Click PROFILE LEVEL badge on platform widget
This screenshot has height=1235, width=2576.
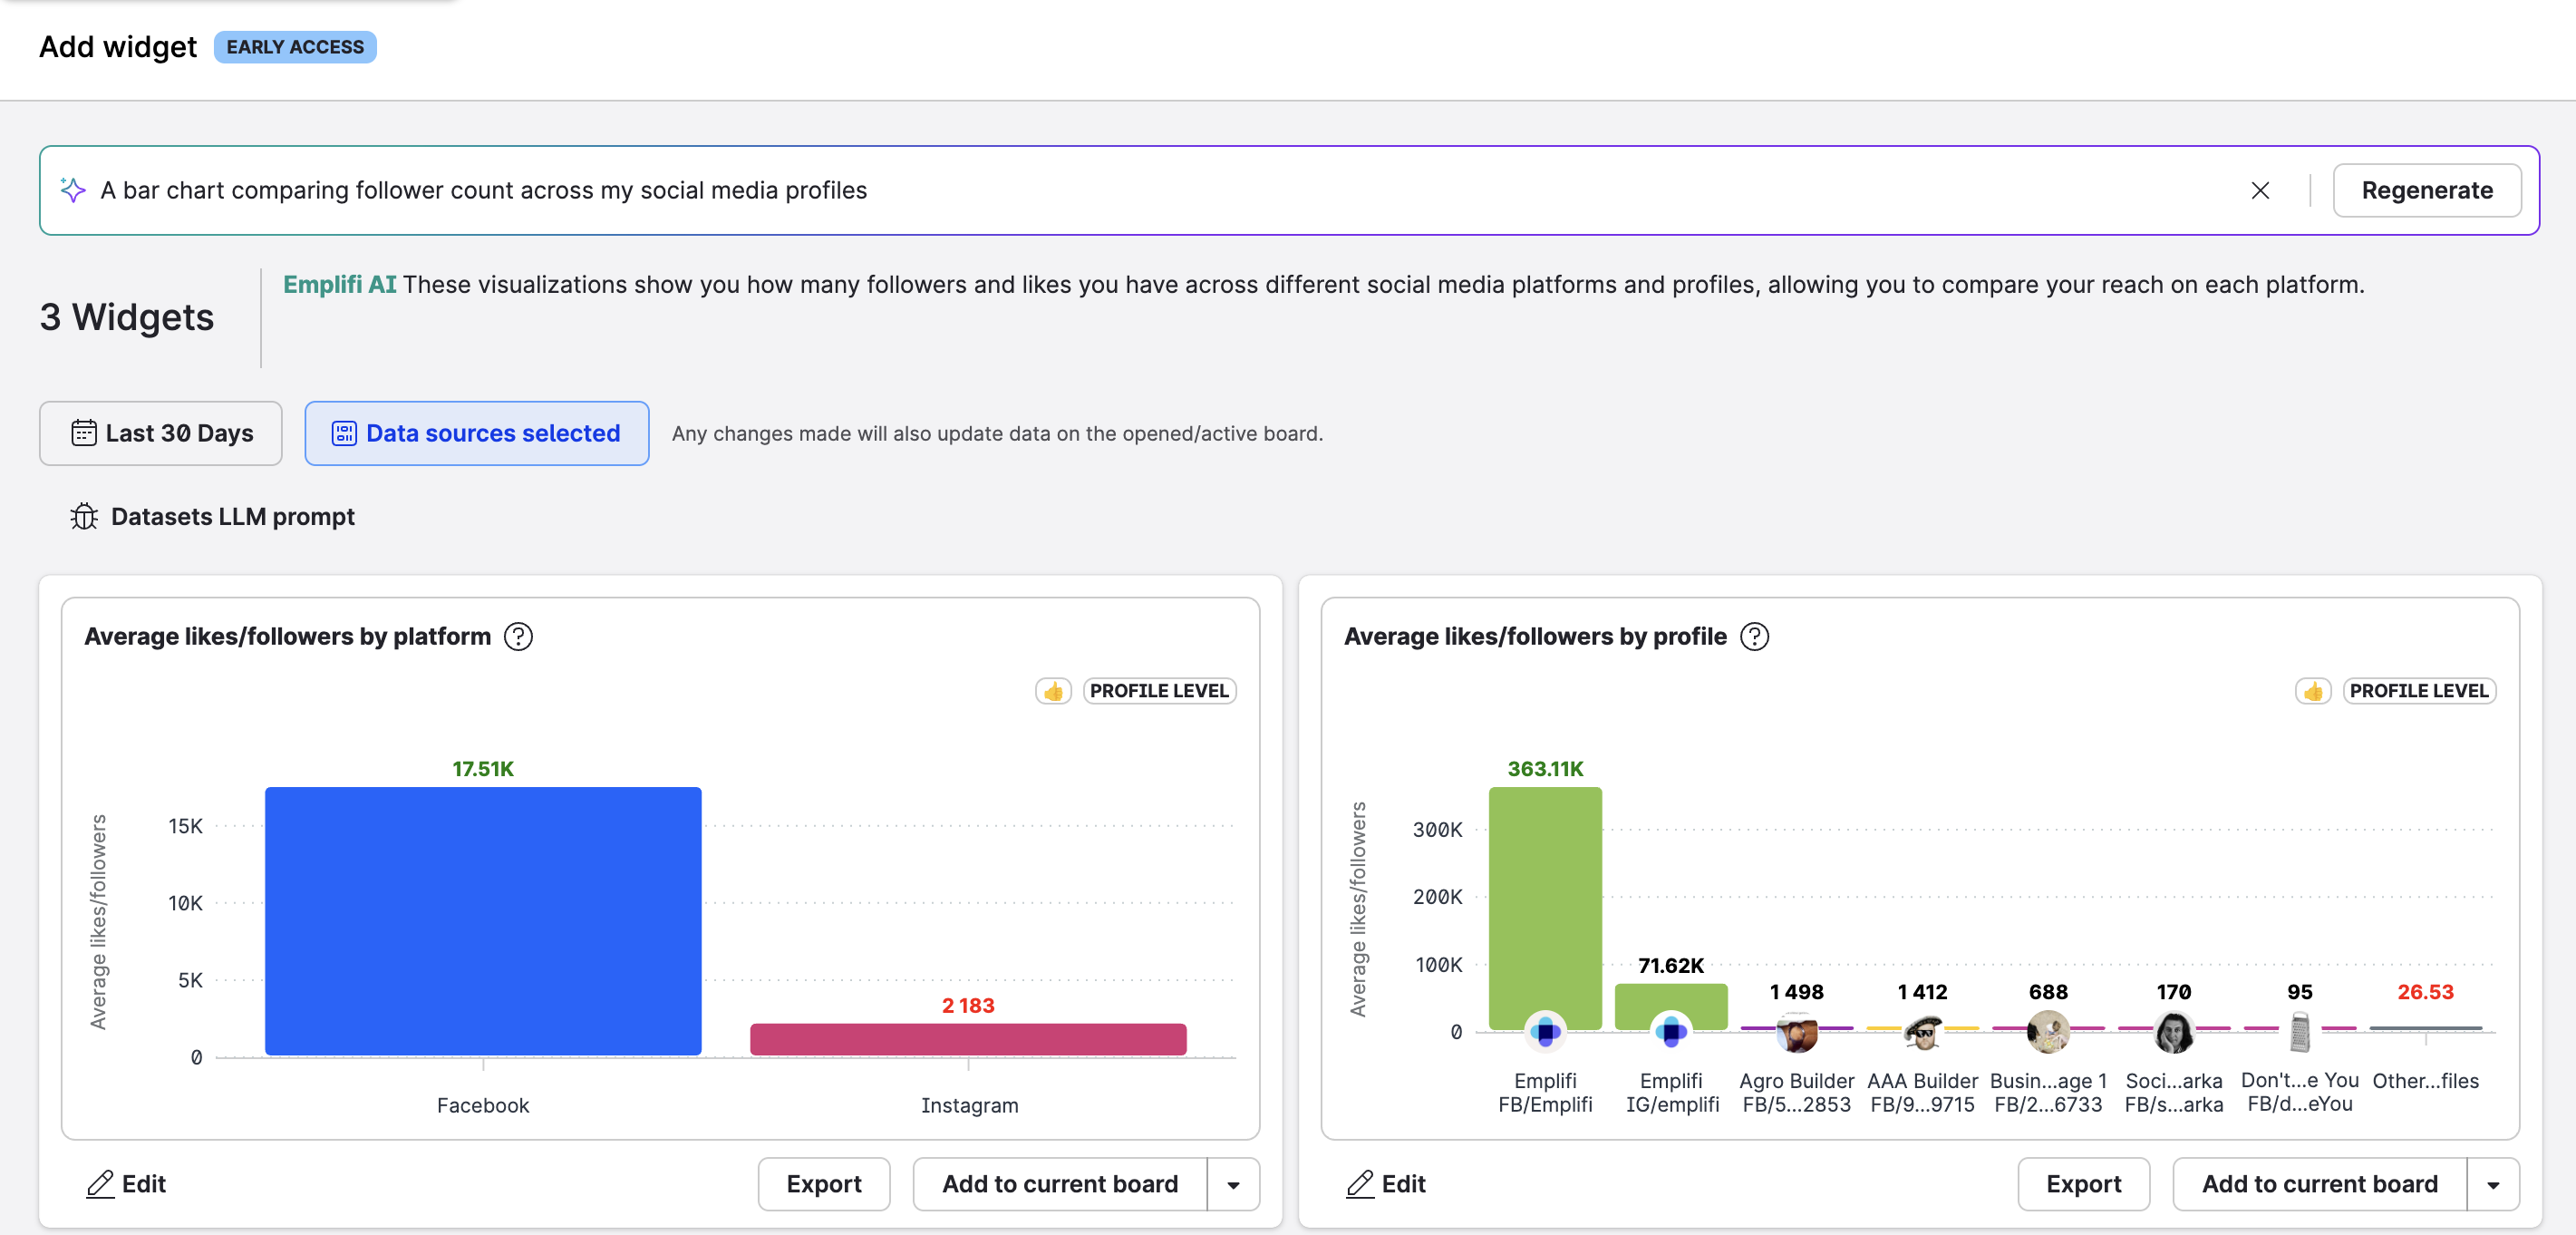coord(1159,691)
